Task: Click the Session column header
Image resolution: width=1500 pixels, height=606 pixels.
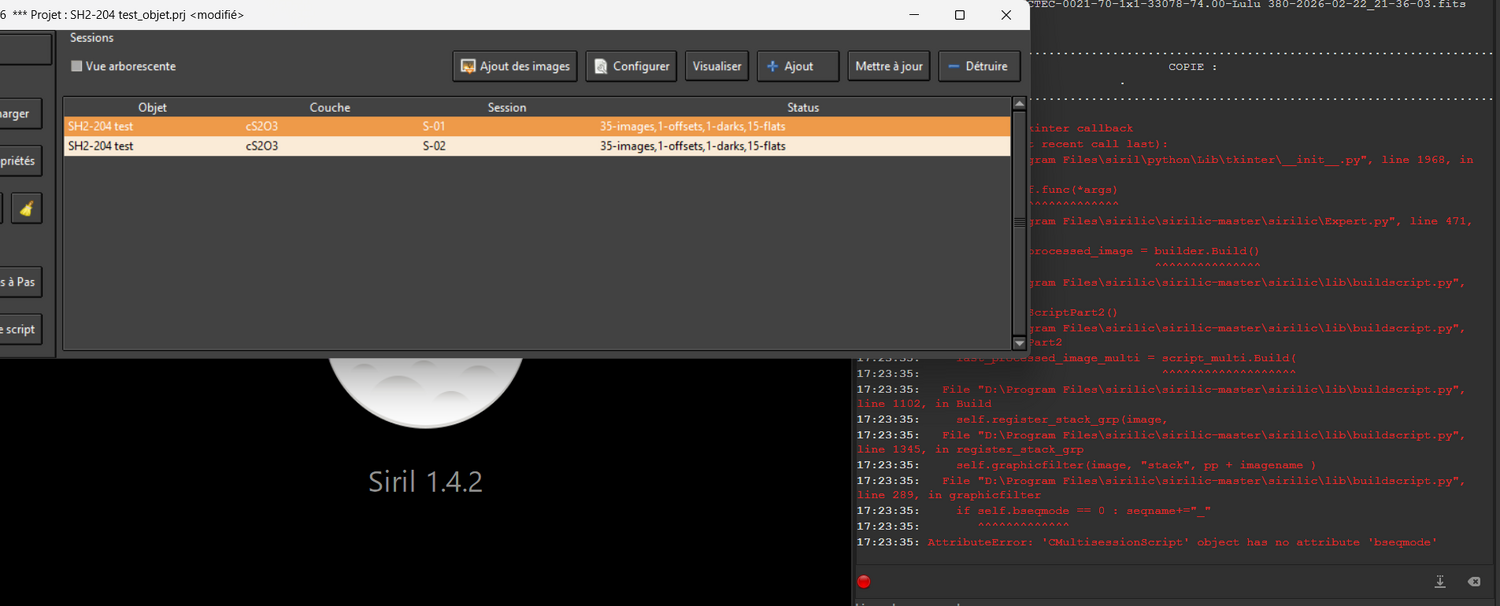Action: (507, 107)
